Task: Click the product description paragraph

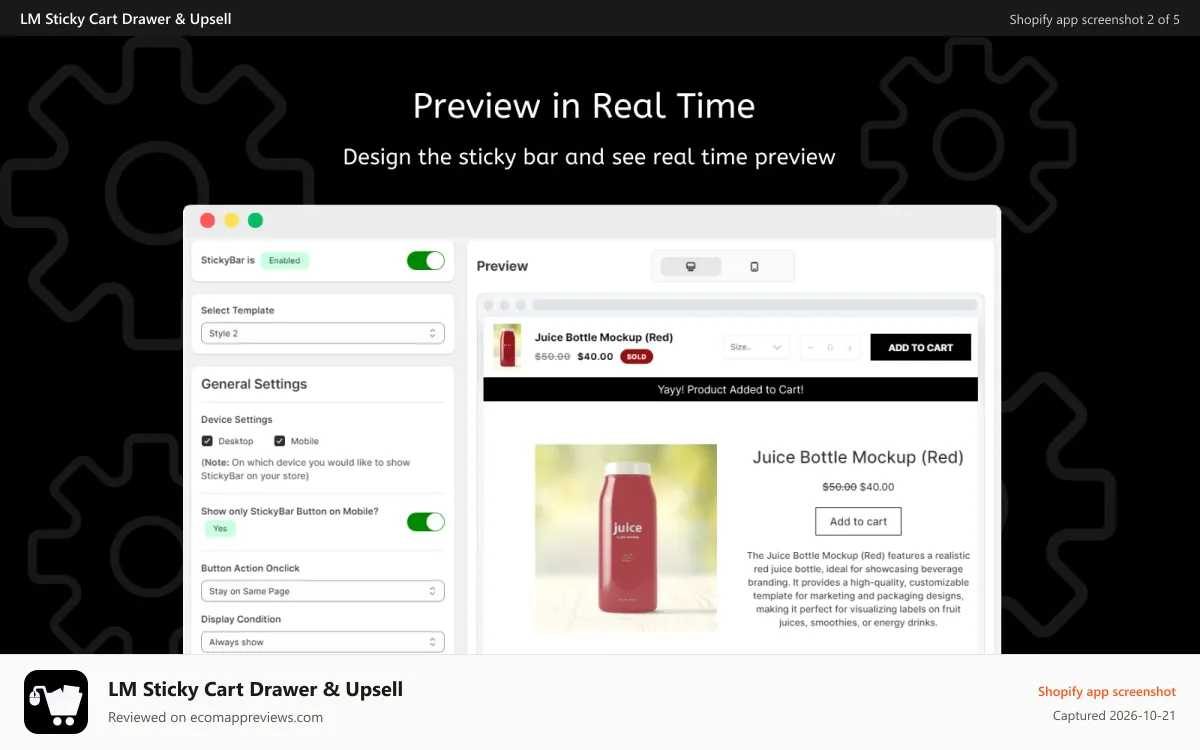Action: click(x=858, y=589)
